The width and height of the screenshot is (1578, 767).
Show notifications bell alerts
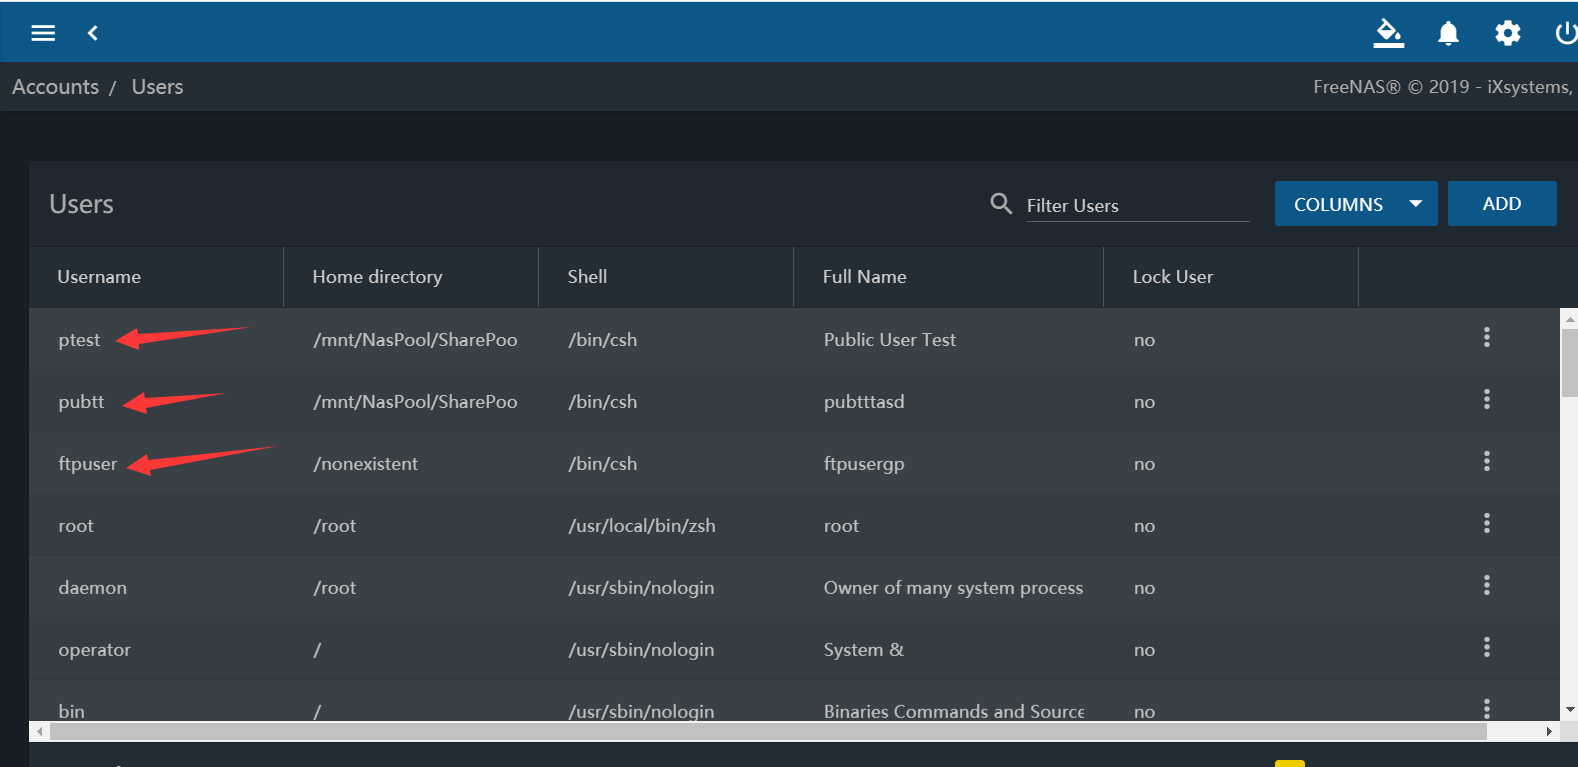1448,33
